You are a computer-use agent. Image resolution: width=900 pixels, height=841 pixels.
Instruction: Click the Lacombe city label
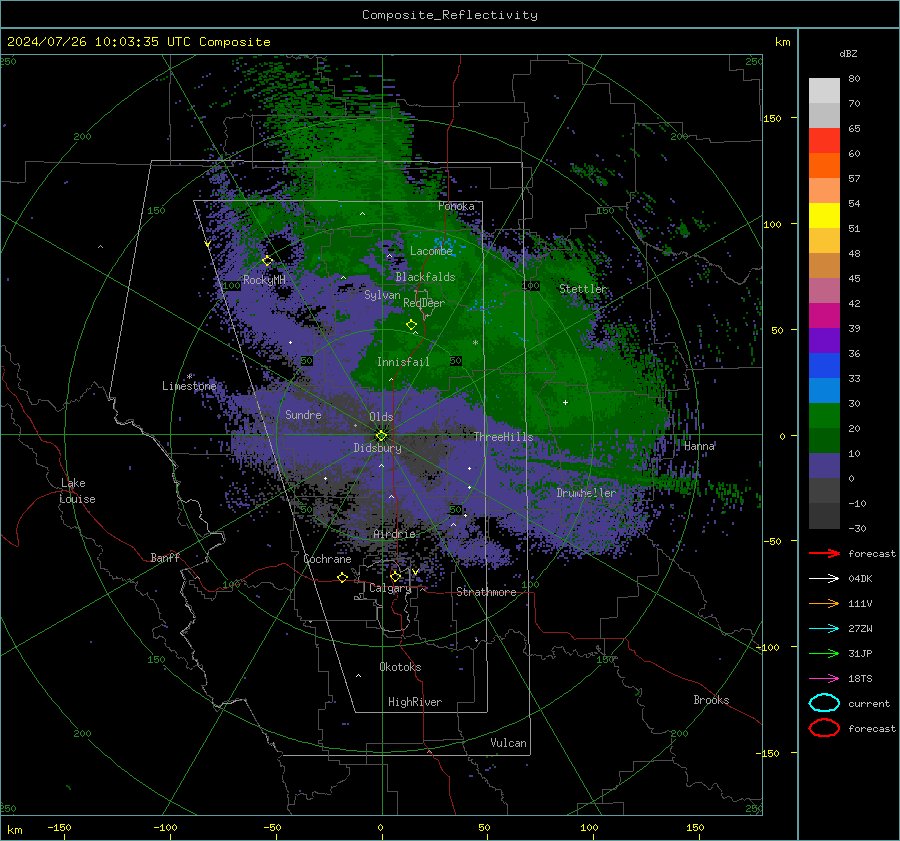point(431,251)
